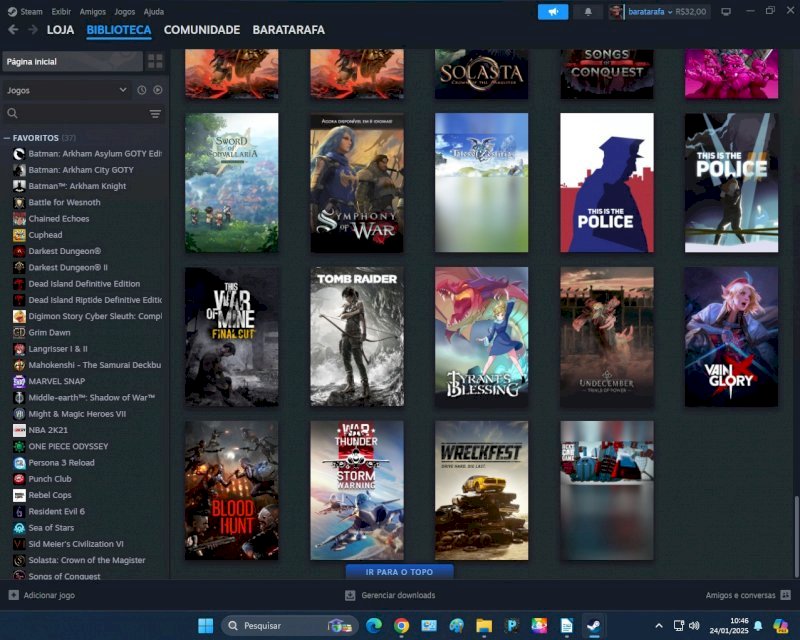800x640 pixels.
Task: Go forward with the right arrow
Action: 33,30
